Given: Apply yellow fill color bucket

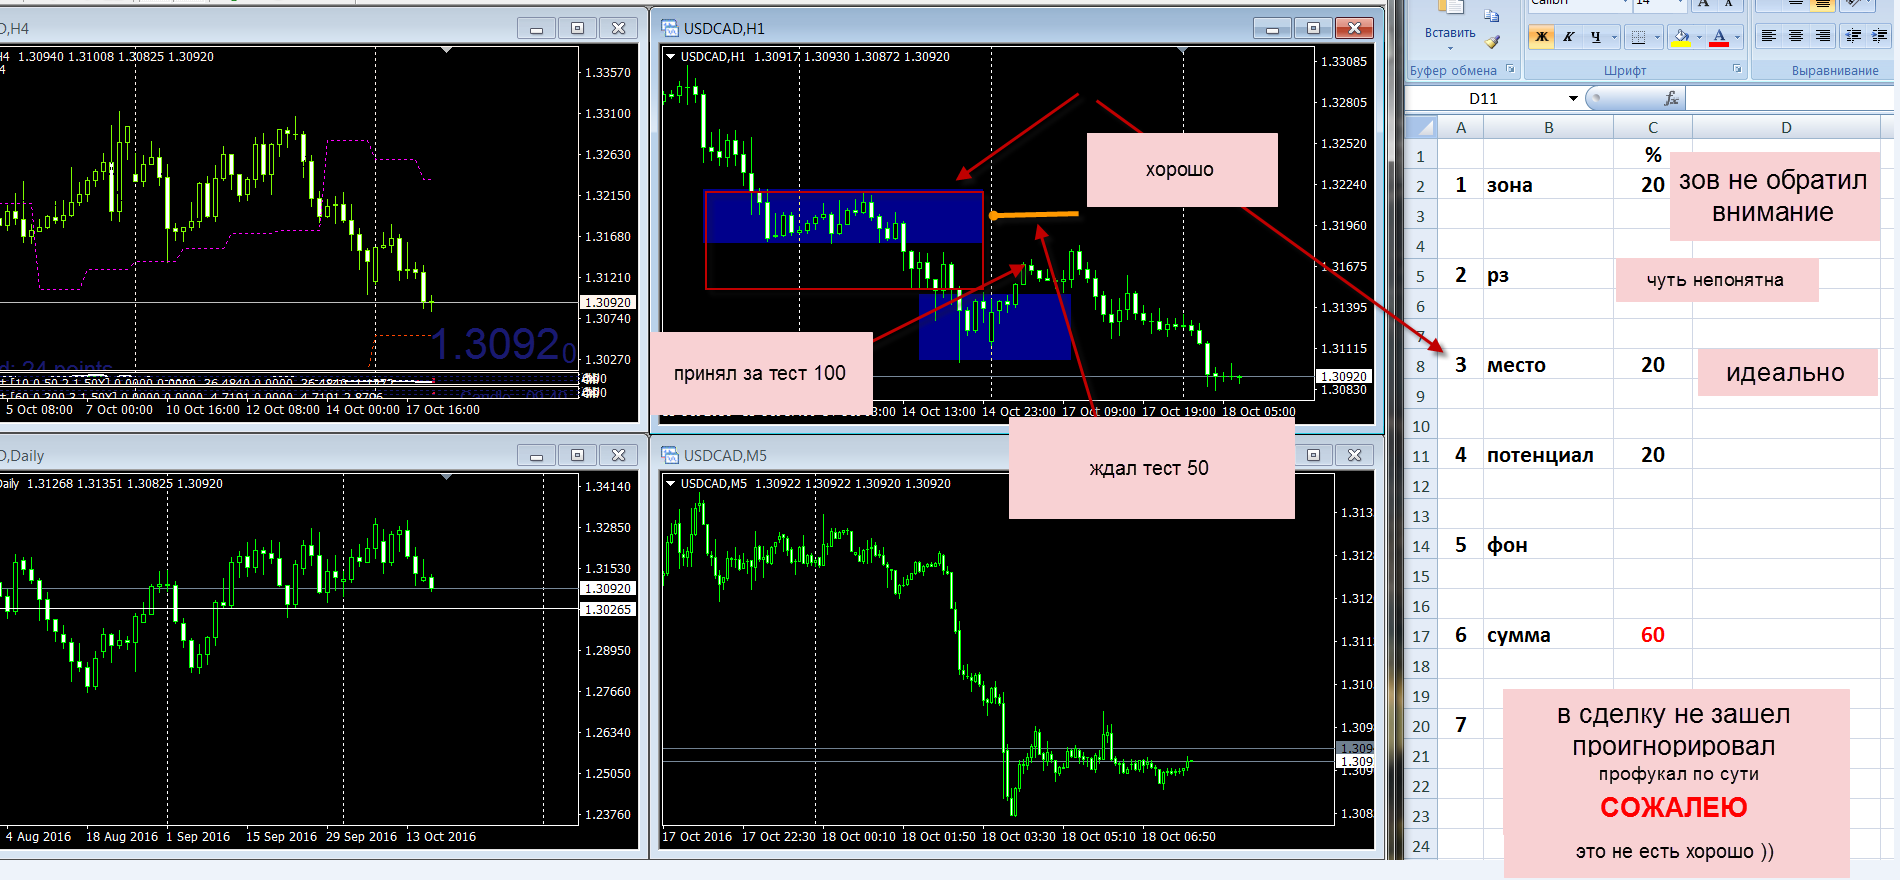Looking at the screenshot, I should pyautogui.click(x=1682, y=37).
